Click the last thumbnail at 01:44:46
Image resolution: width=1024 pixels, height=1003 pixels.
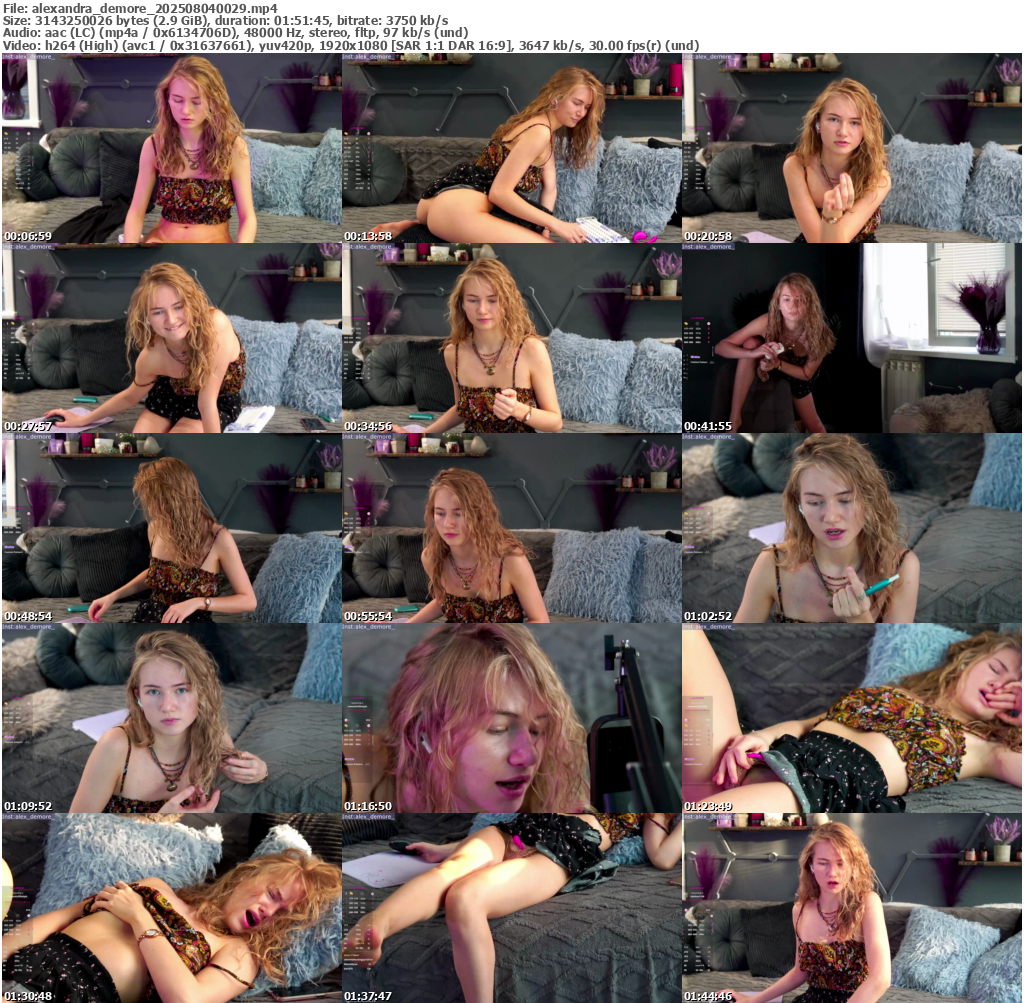pos(851,908)
